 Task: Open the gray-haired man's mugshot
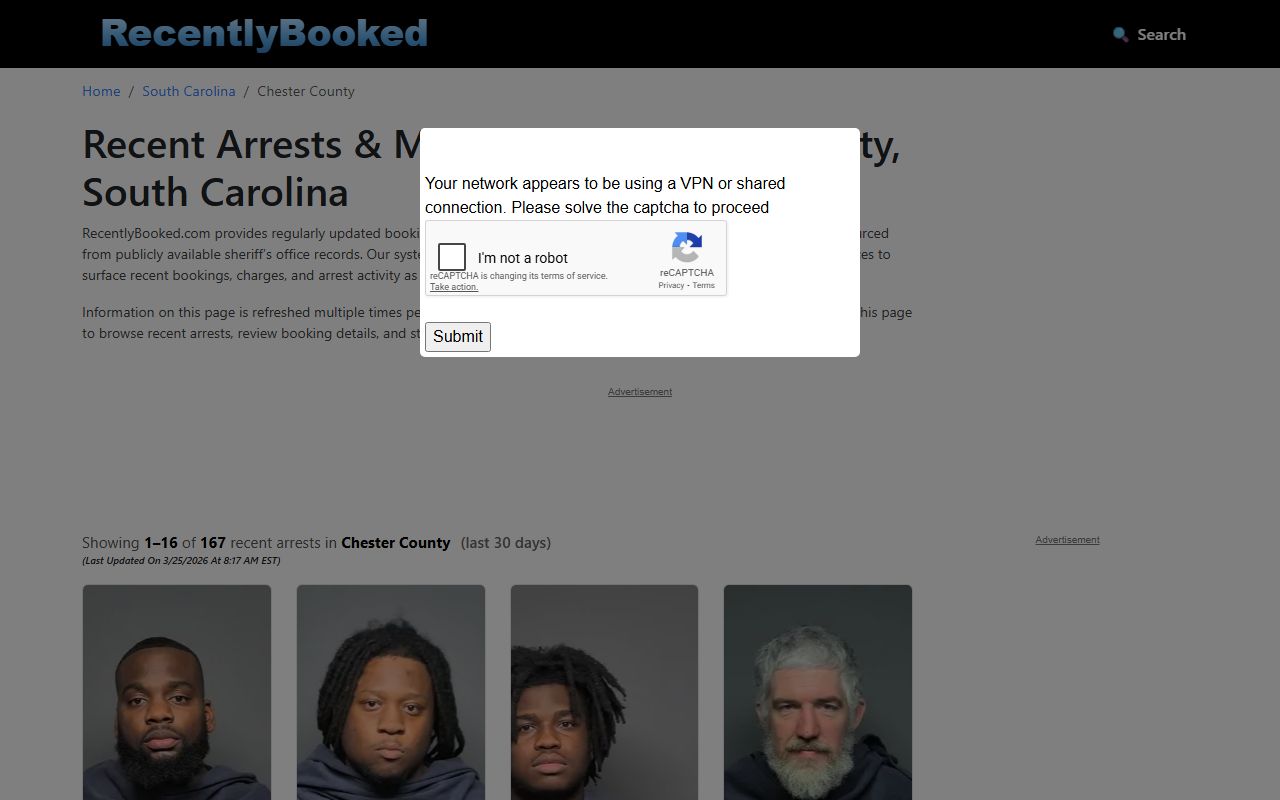coord(818,692)
